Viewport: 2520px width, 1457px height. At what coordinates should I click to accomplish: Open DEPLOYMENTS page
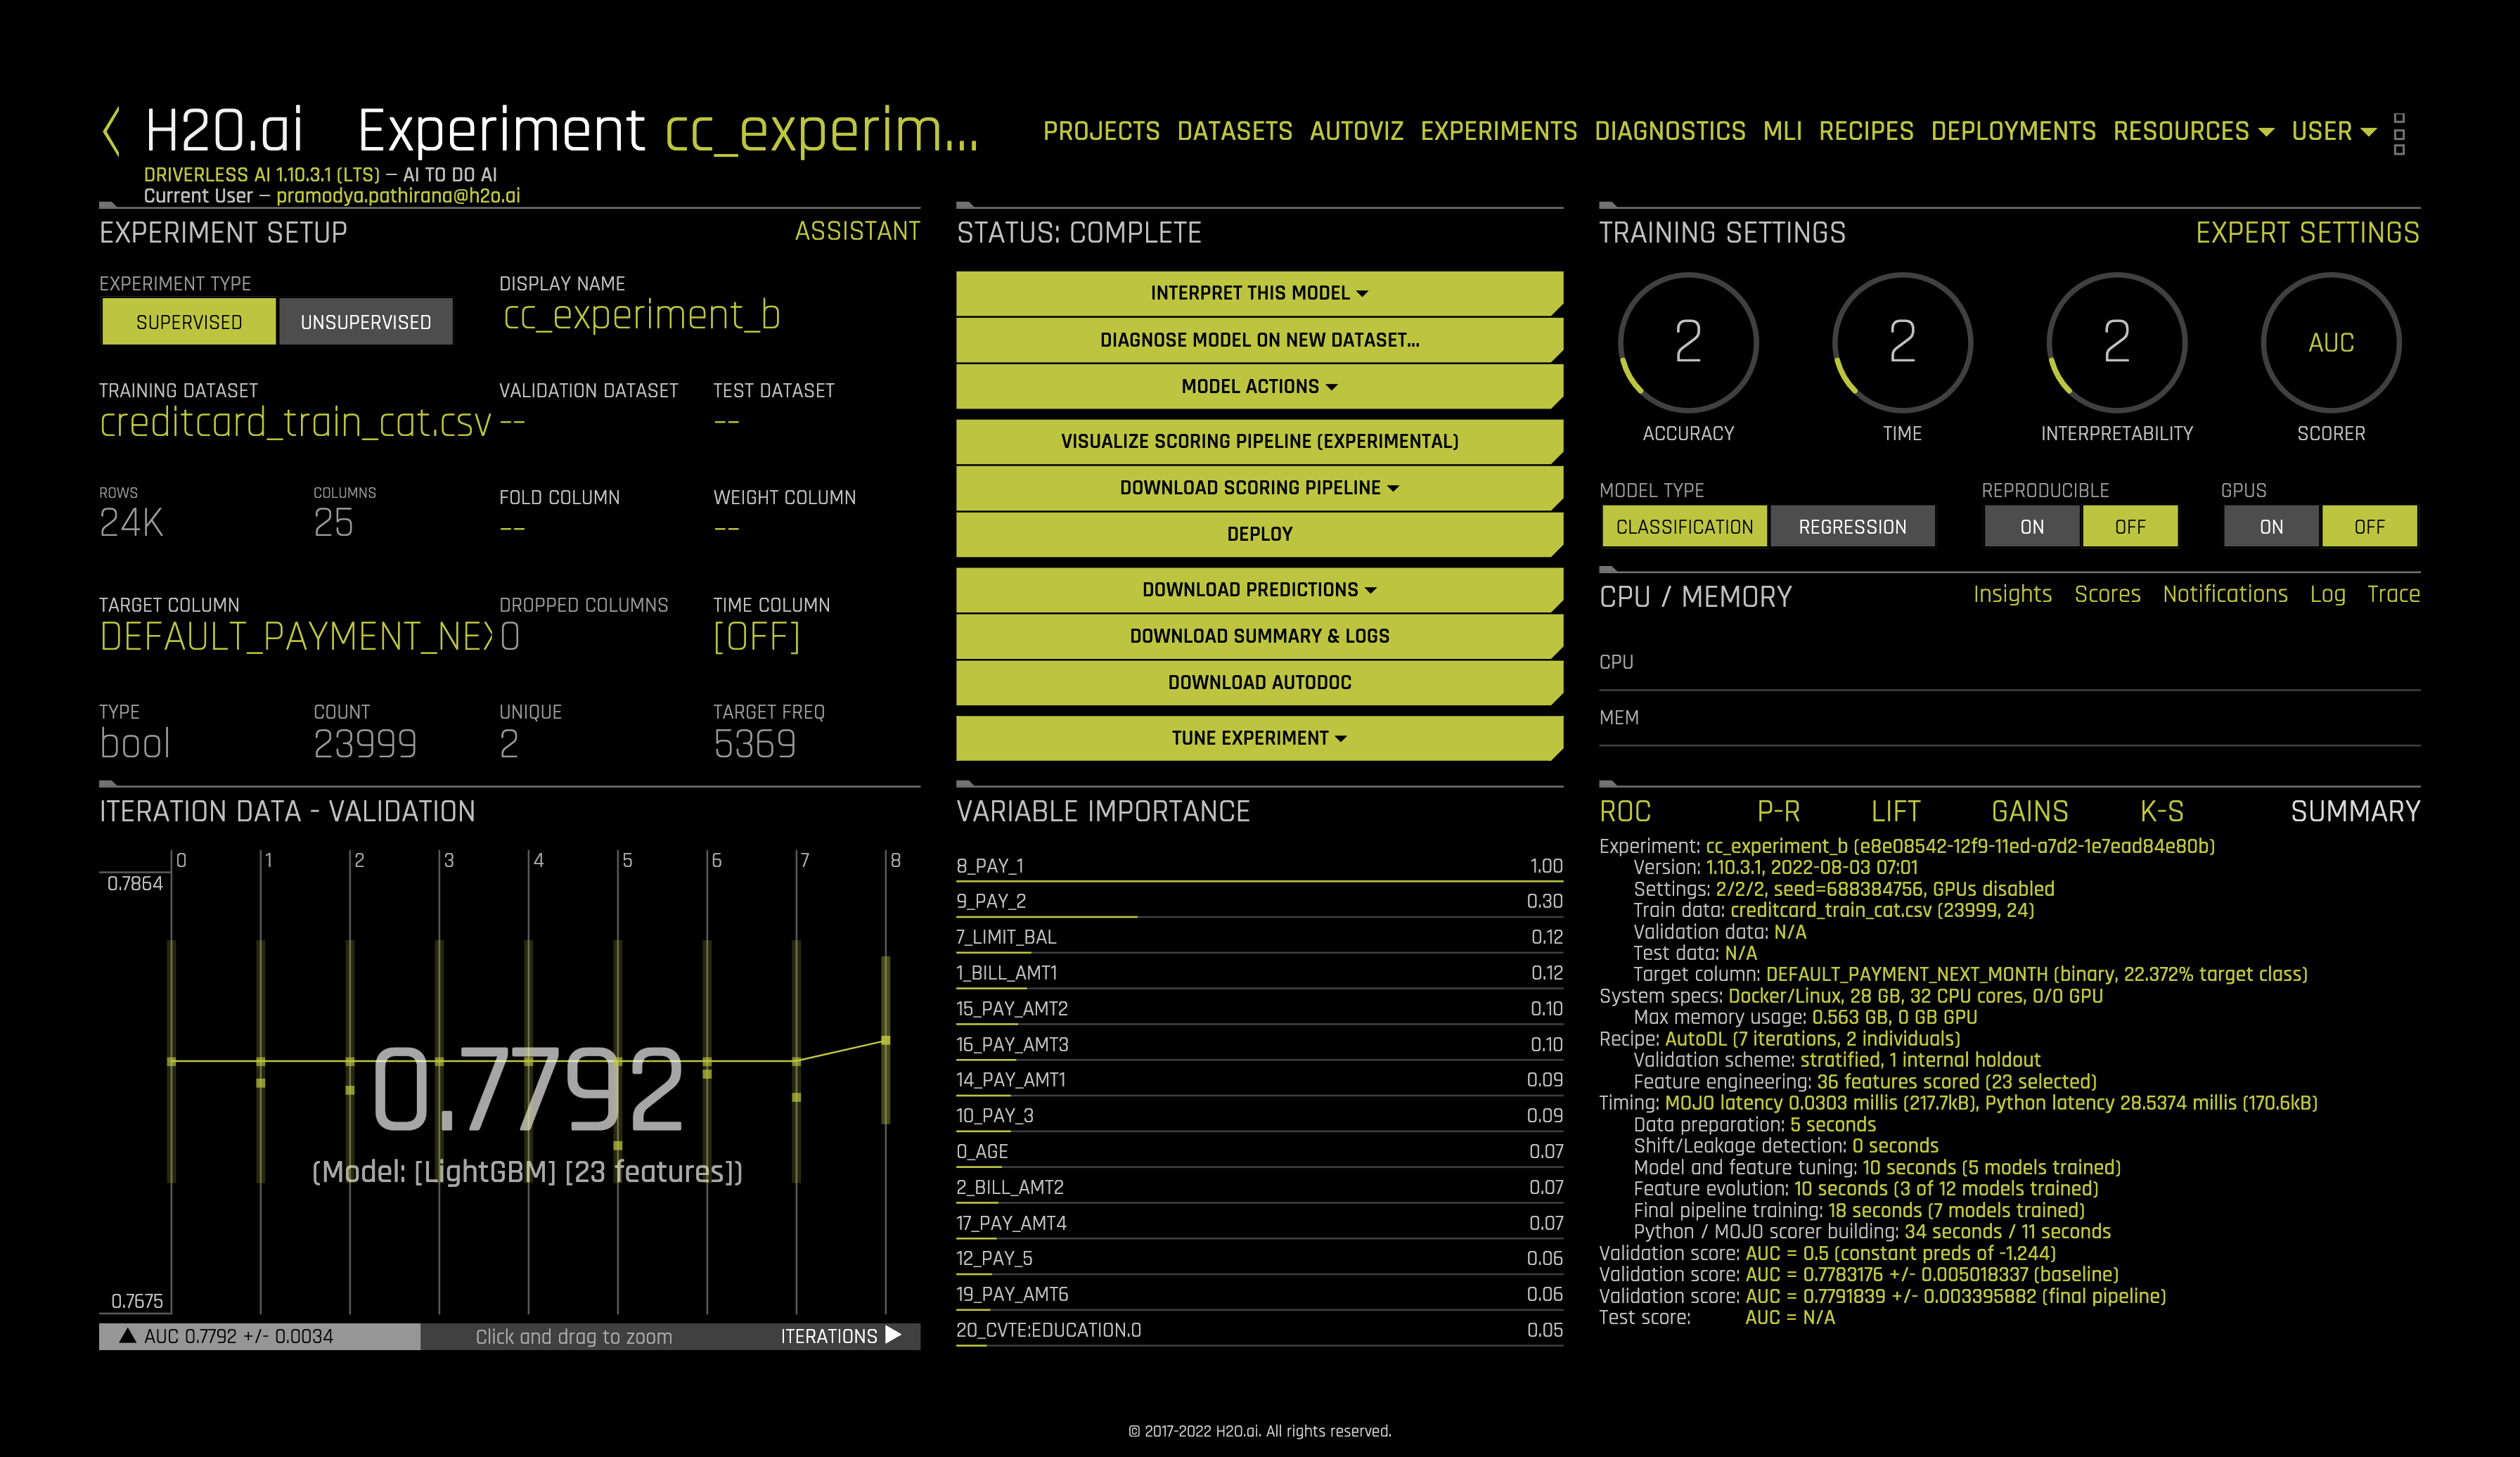click(2013, 131)
